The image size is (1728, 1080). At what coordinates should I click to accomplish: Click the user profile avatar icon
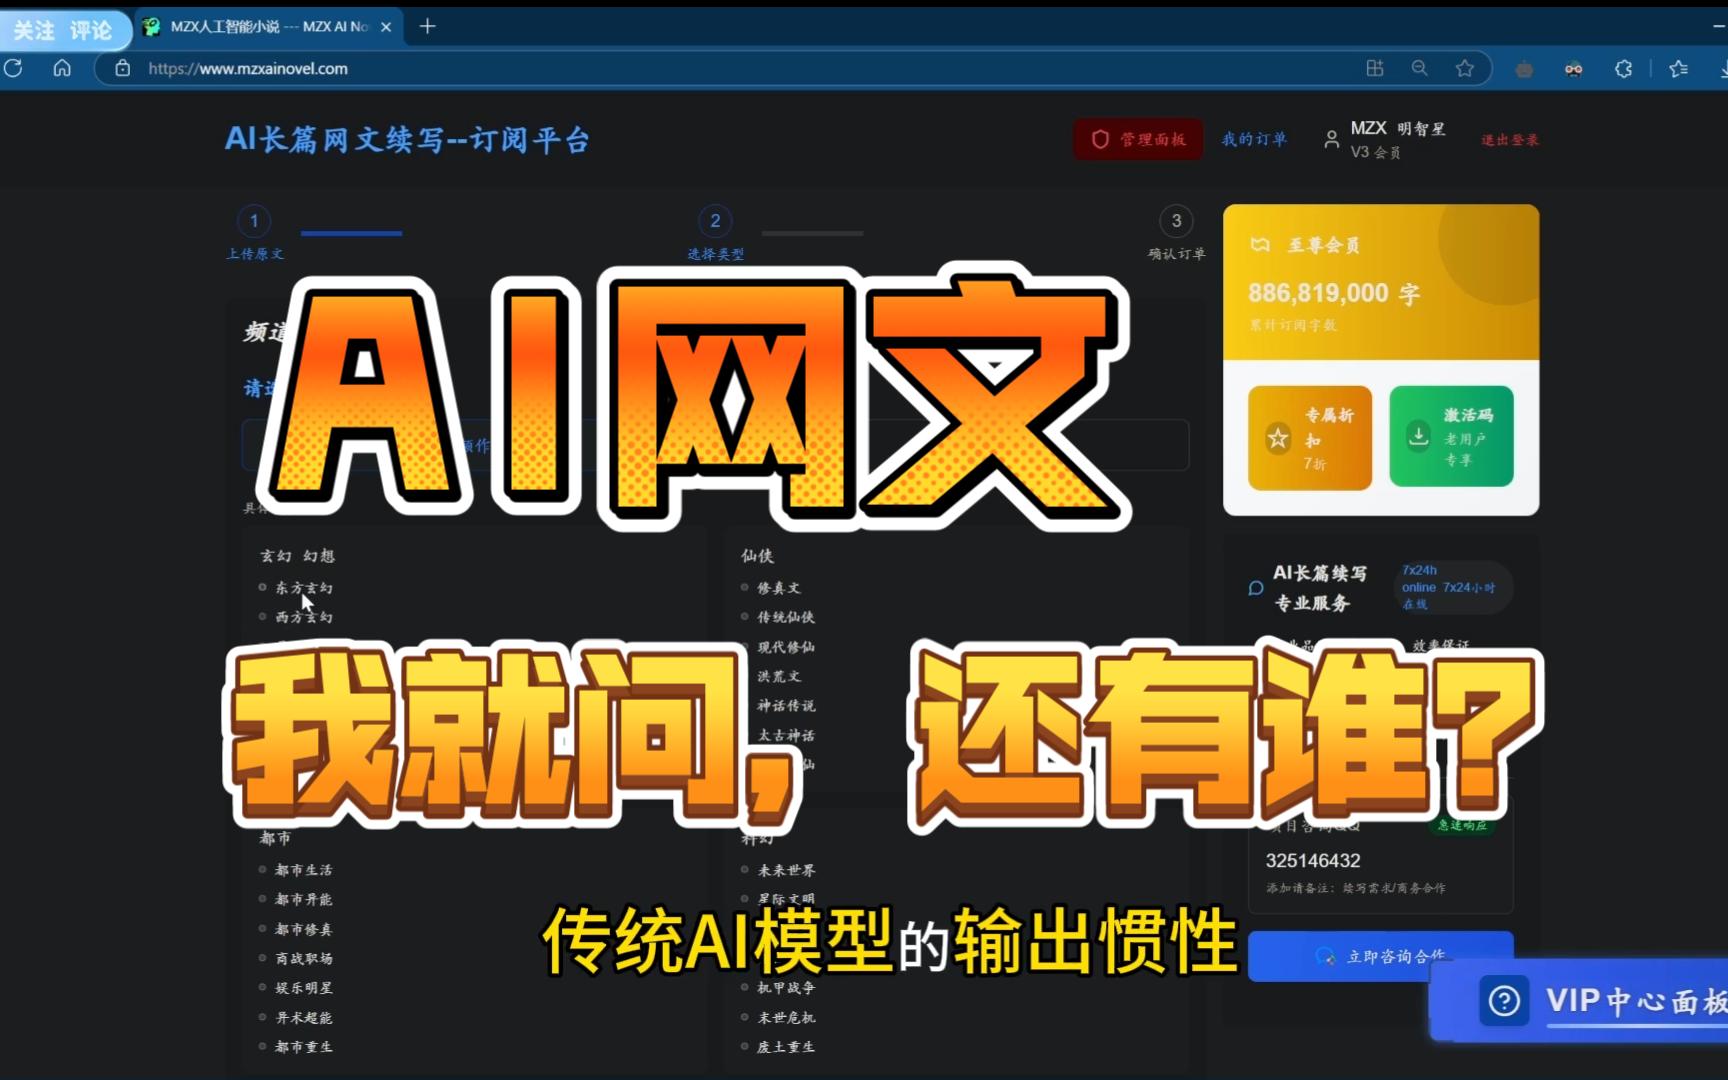click(x=1331, y=140)
